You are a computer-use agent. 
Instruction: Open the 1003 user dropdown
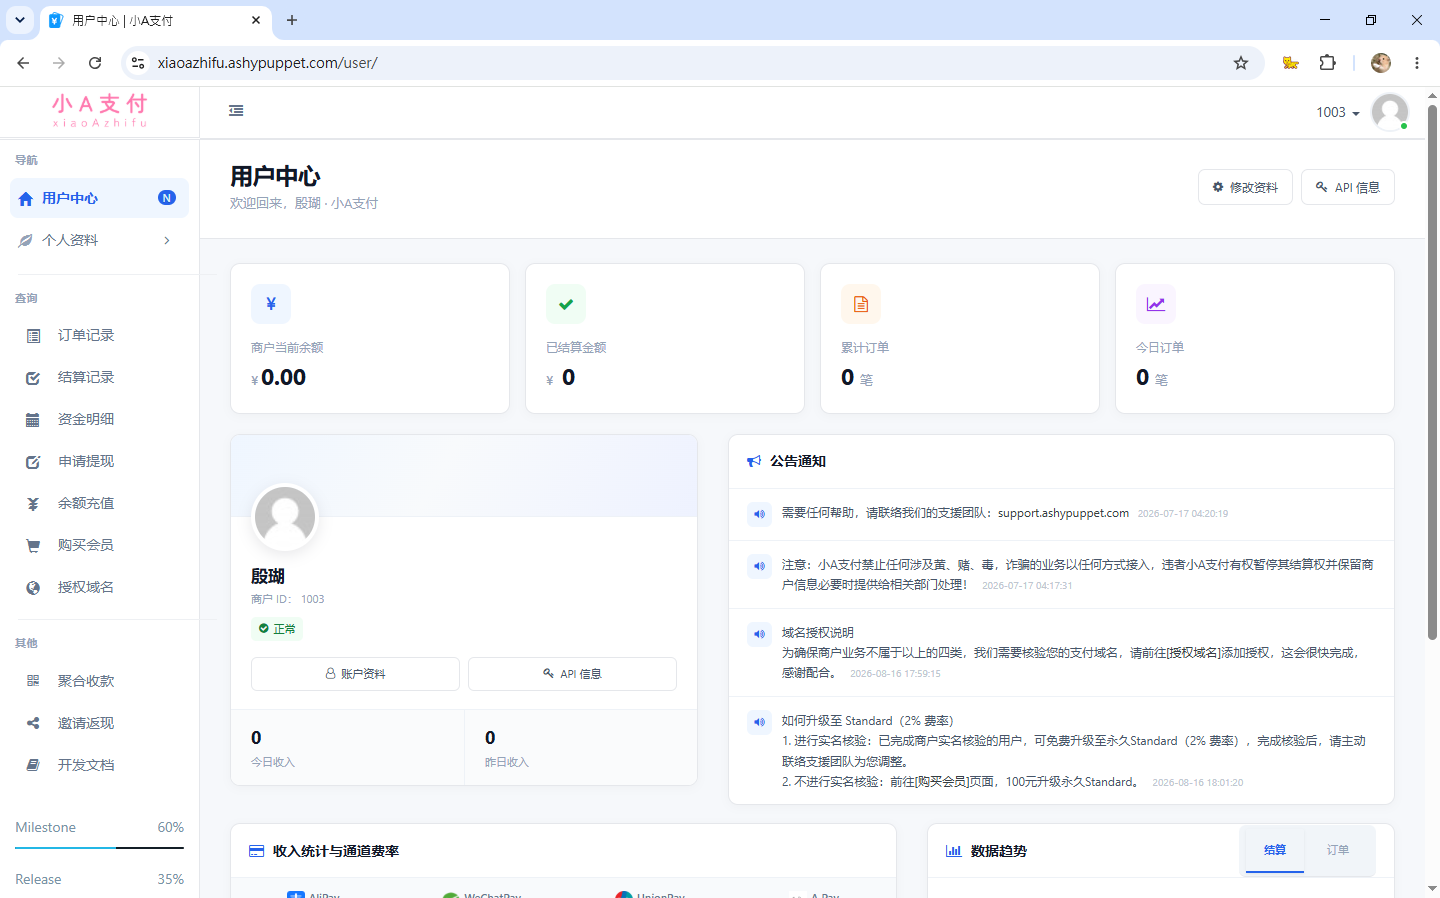pos(1338,113)
